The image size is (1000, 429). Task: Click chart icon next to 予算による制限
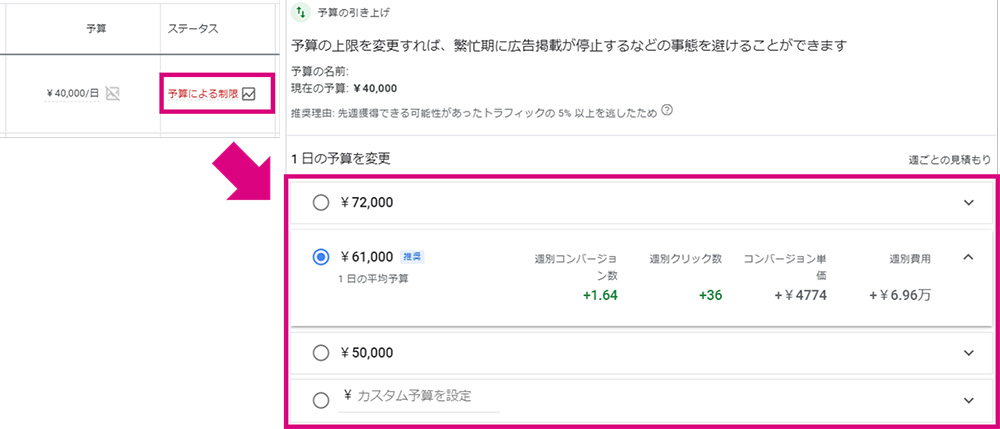249,94
